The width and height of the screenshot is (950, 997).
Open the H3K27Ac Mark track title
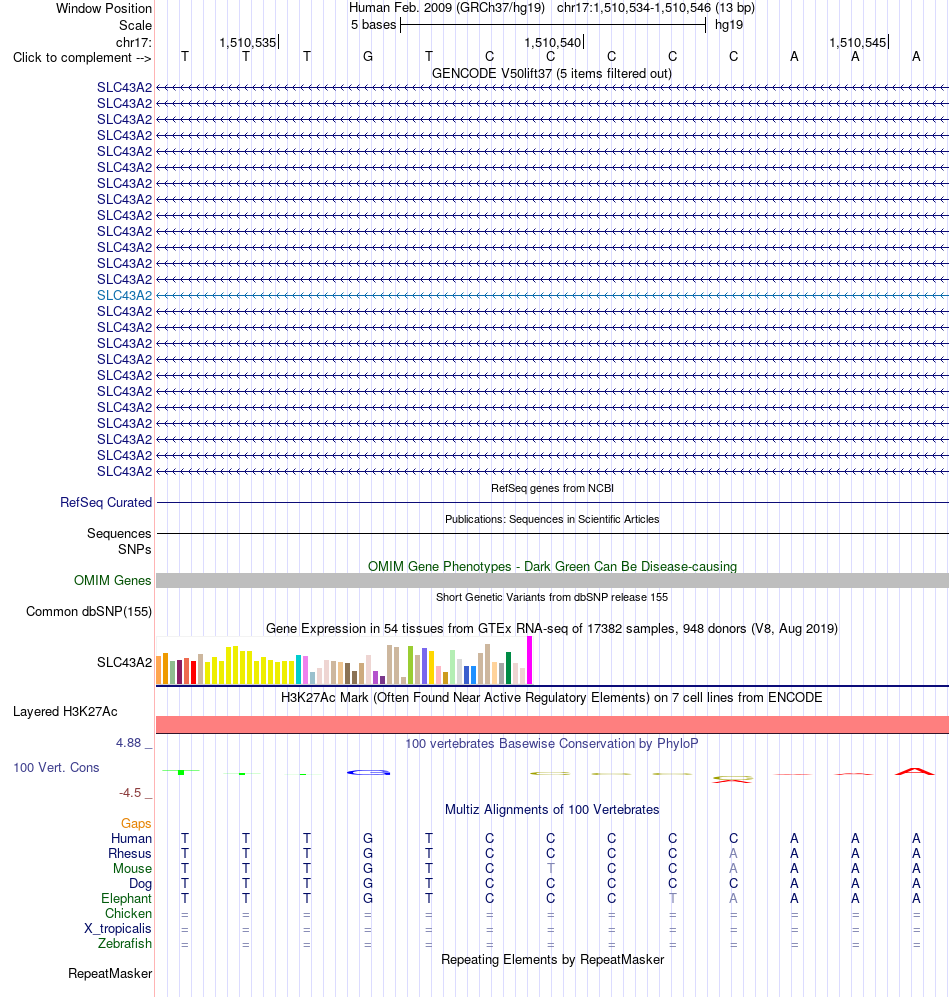tap(551, 698)
